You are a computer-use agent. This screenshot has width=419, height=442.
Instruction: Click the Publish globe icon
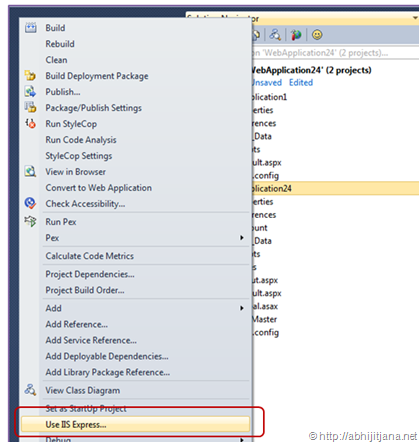30,91
